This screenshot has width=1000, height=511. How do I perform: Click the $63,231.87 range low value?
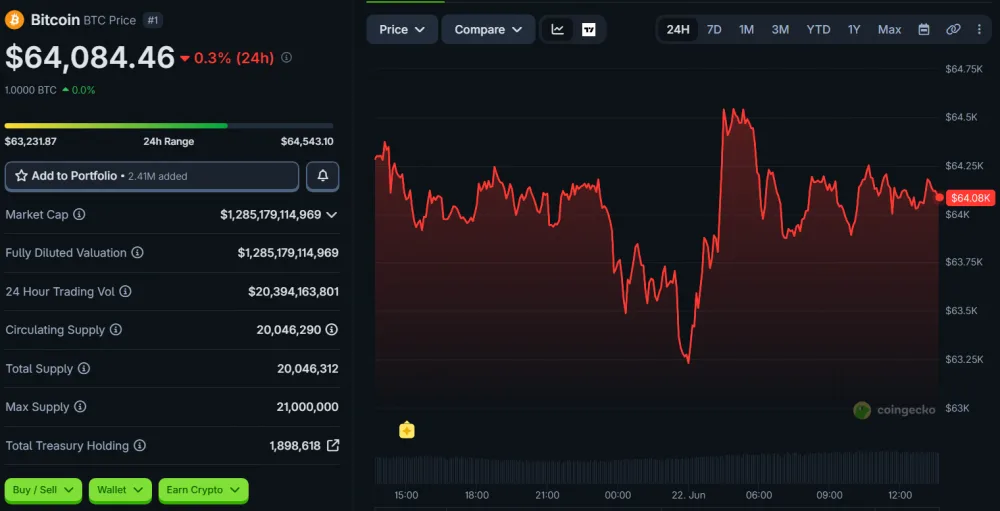31,142
